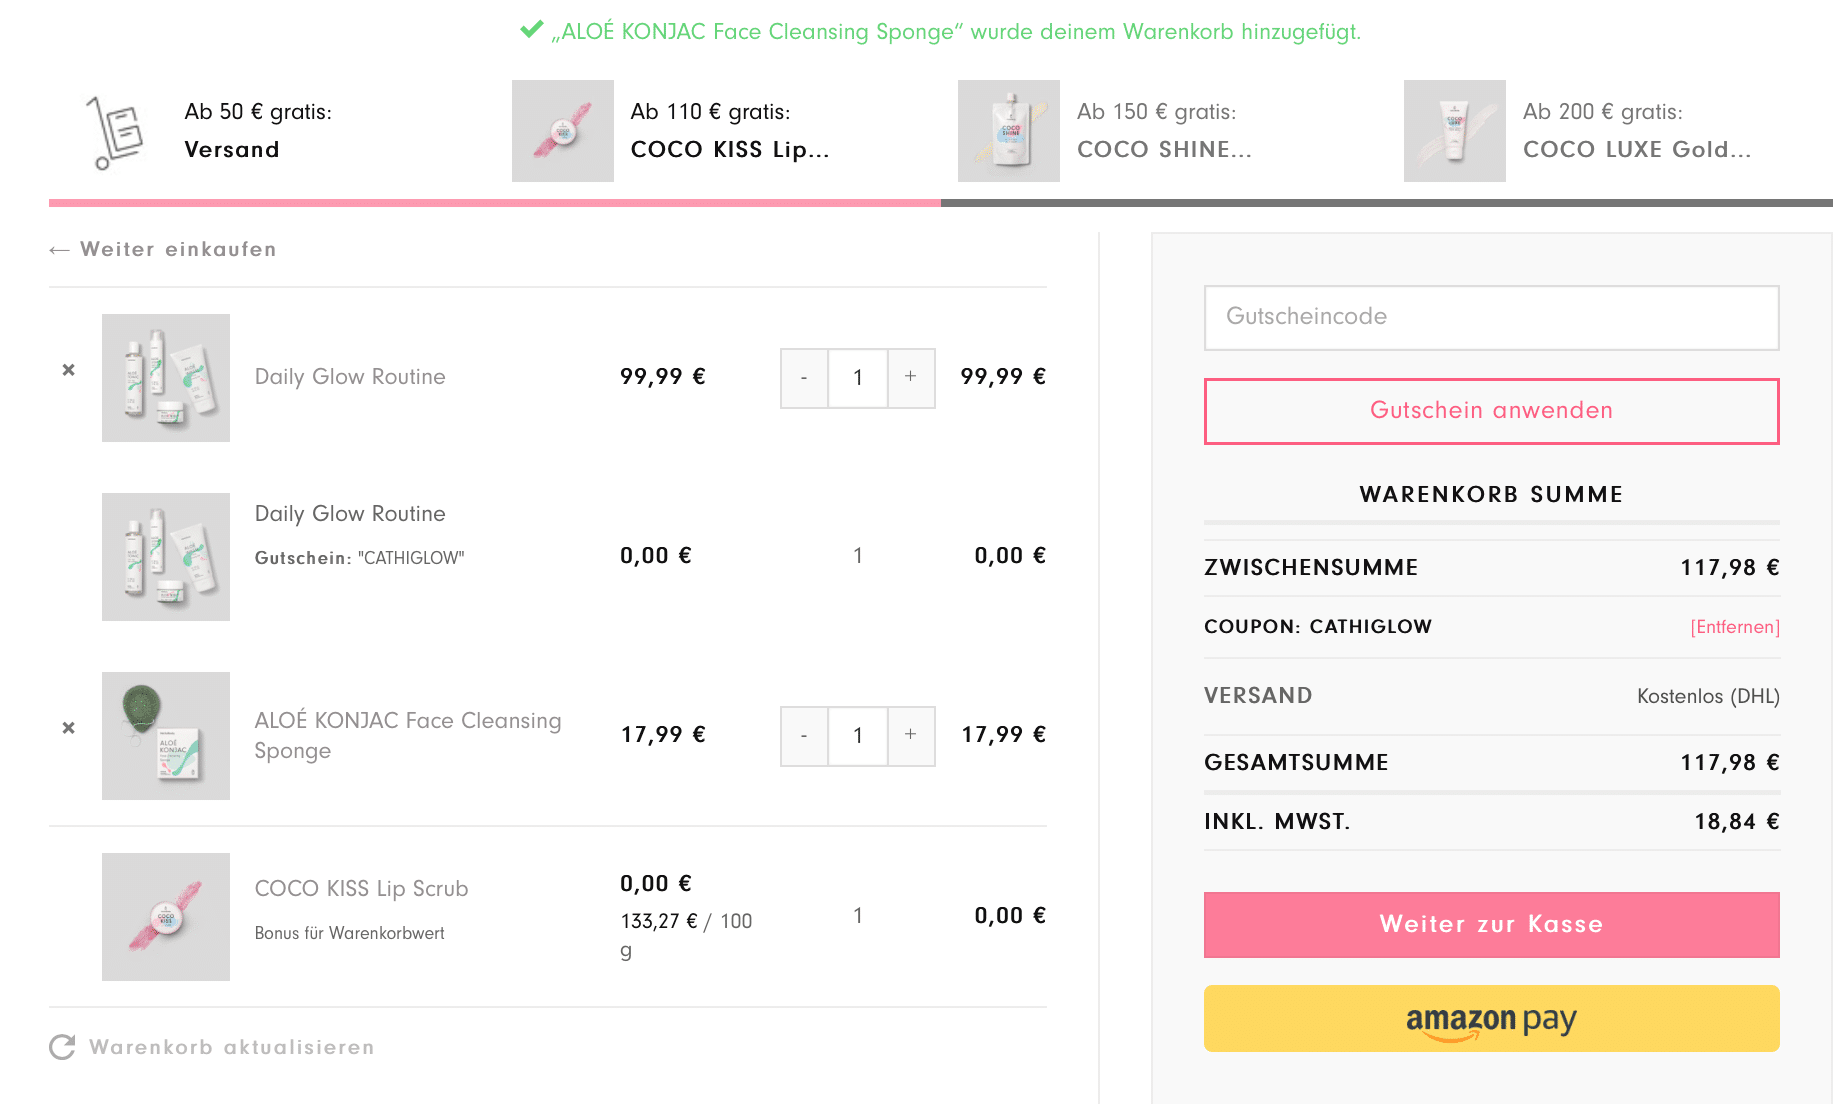Pay using the amazon pay button
Screen dimensions: 1833x1104
1491,1018
